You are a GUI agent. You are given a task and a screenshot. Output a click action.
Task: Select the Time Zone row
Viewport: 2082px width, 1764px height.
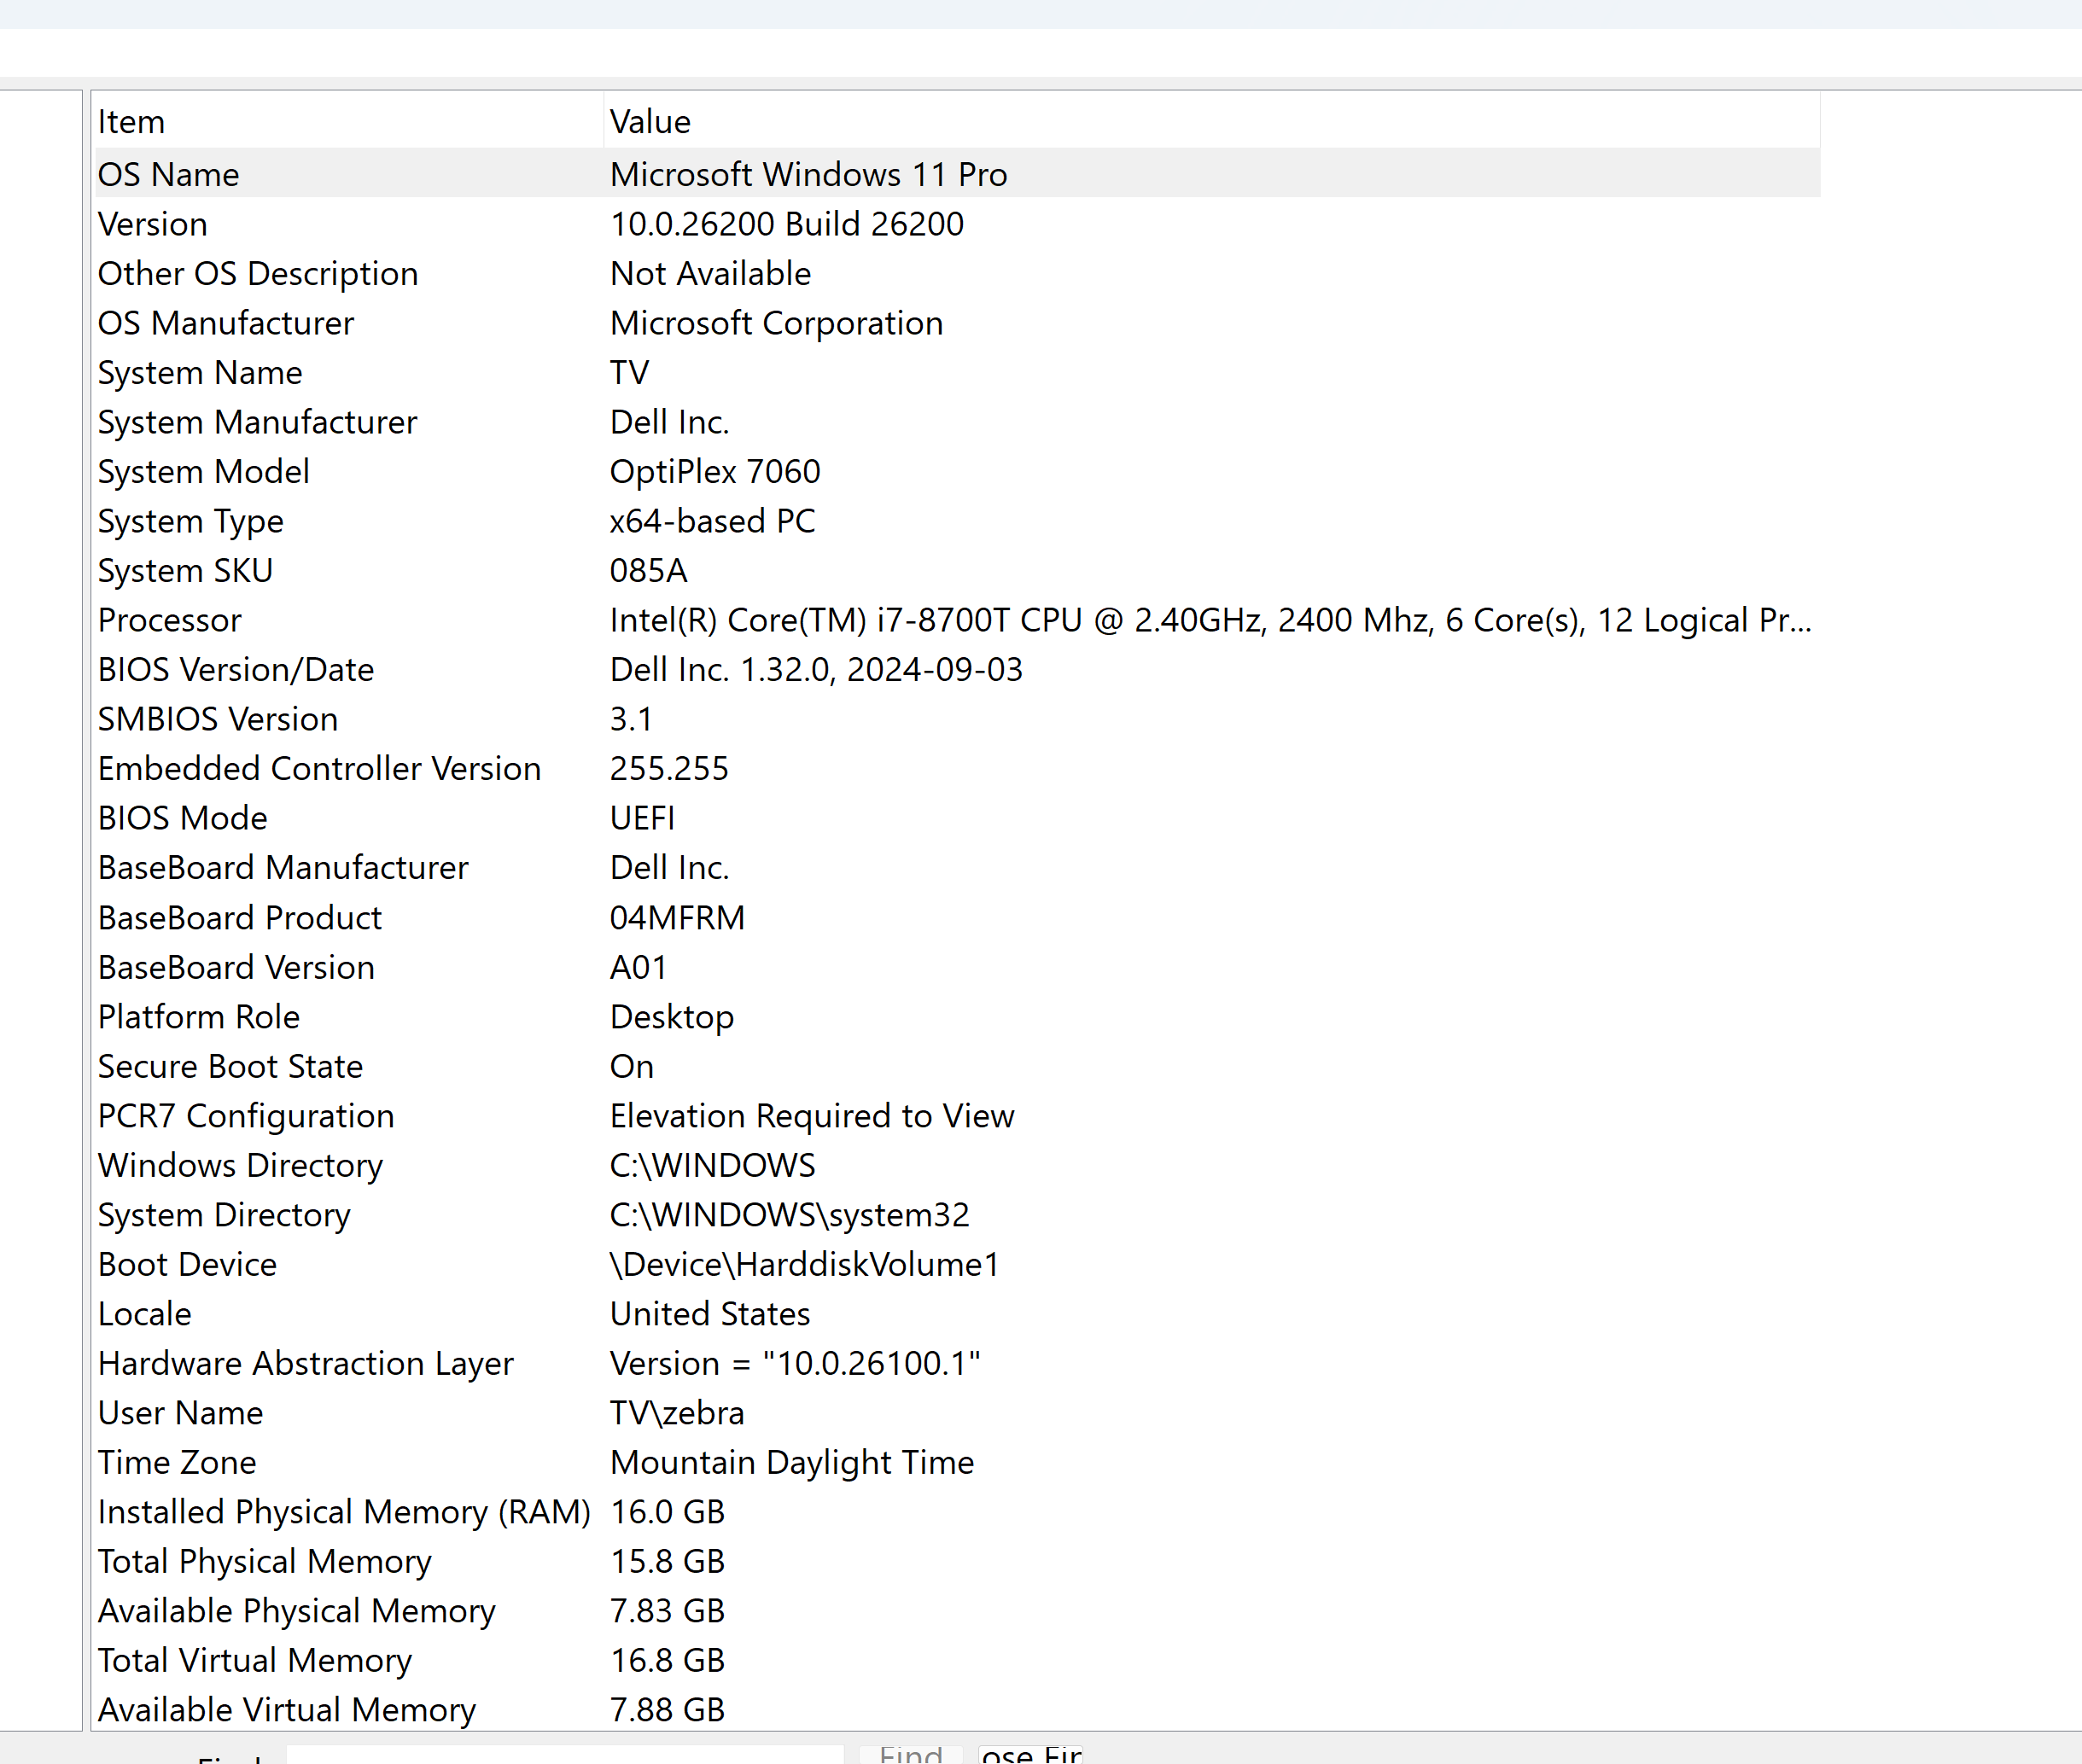point(957,1462)
